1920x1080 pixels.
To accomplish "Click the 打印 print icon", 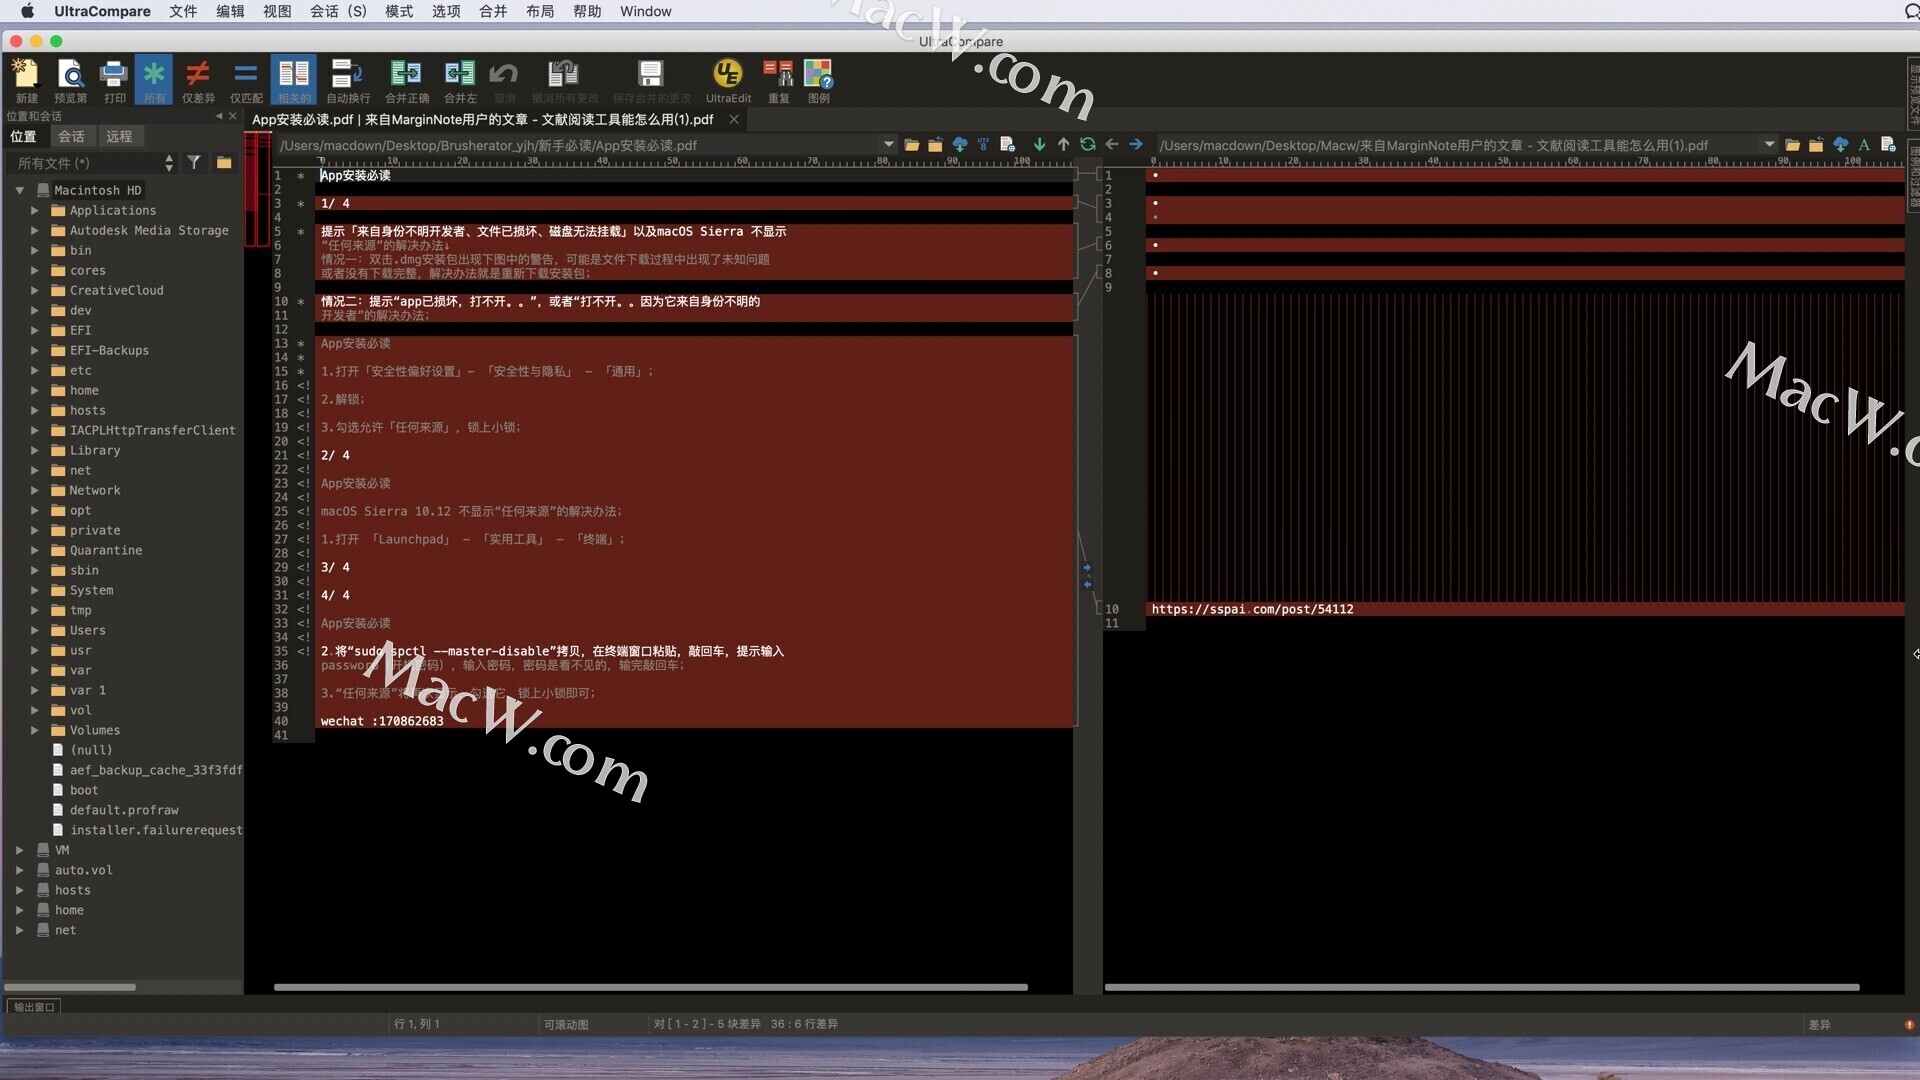I will tap(114, 80).
